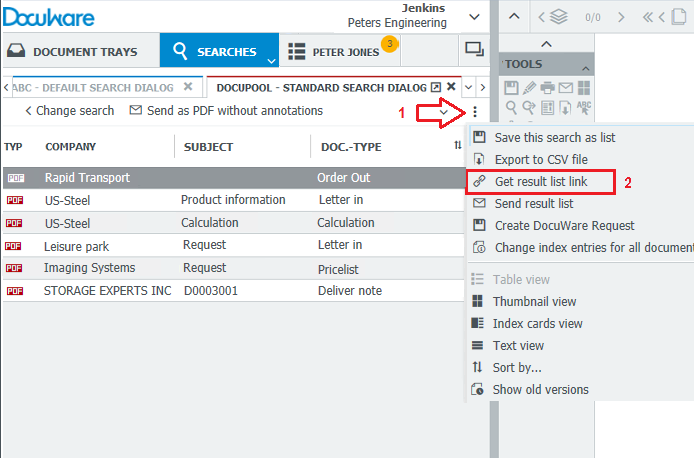Choose Export to CSV file
This screenshot has height=458, width=694.
tap(540, 159)
